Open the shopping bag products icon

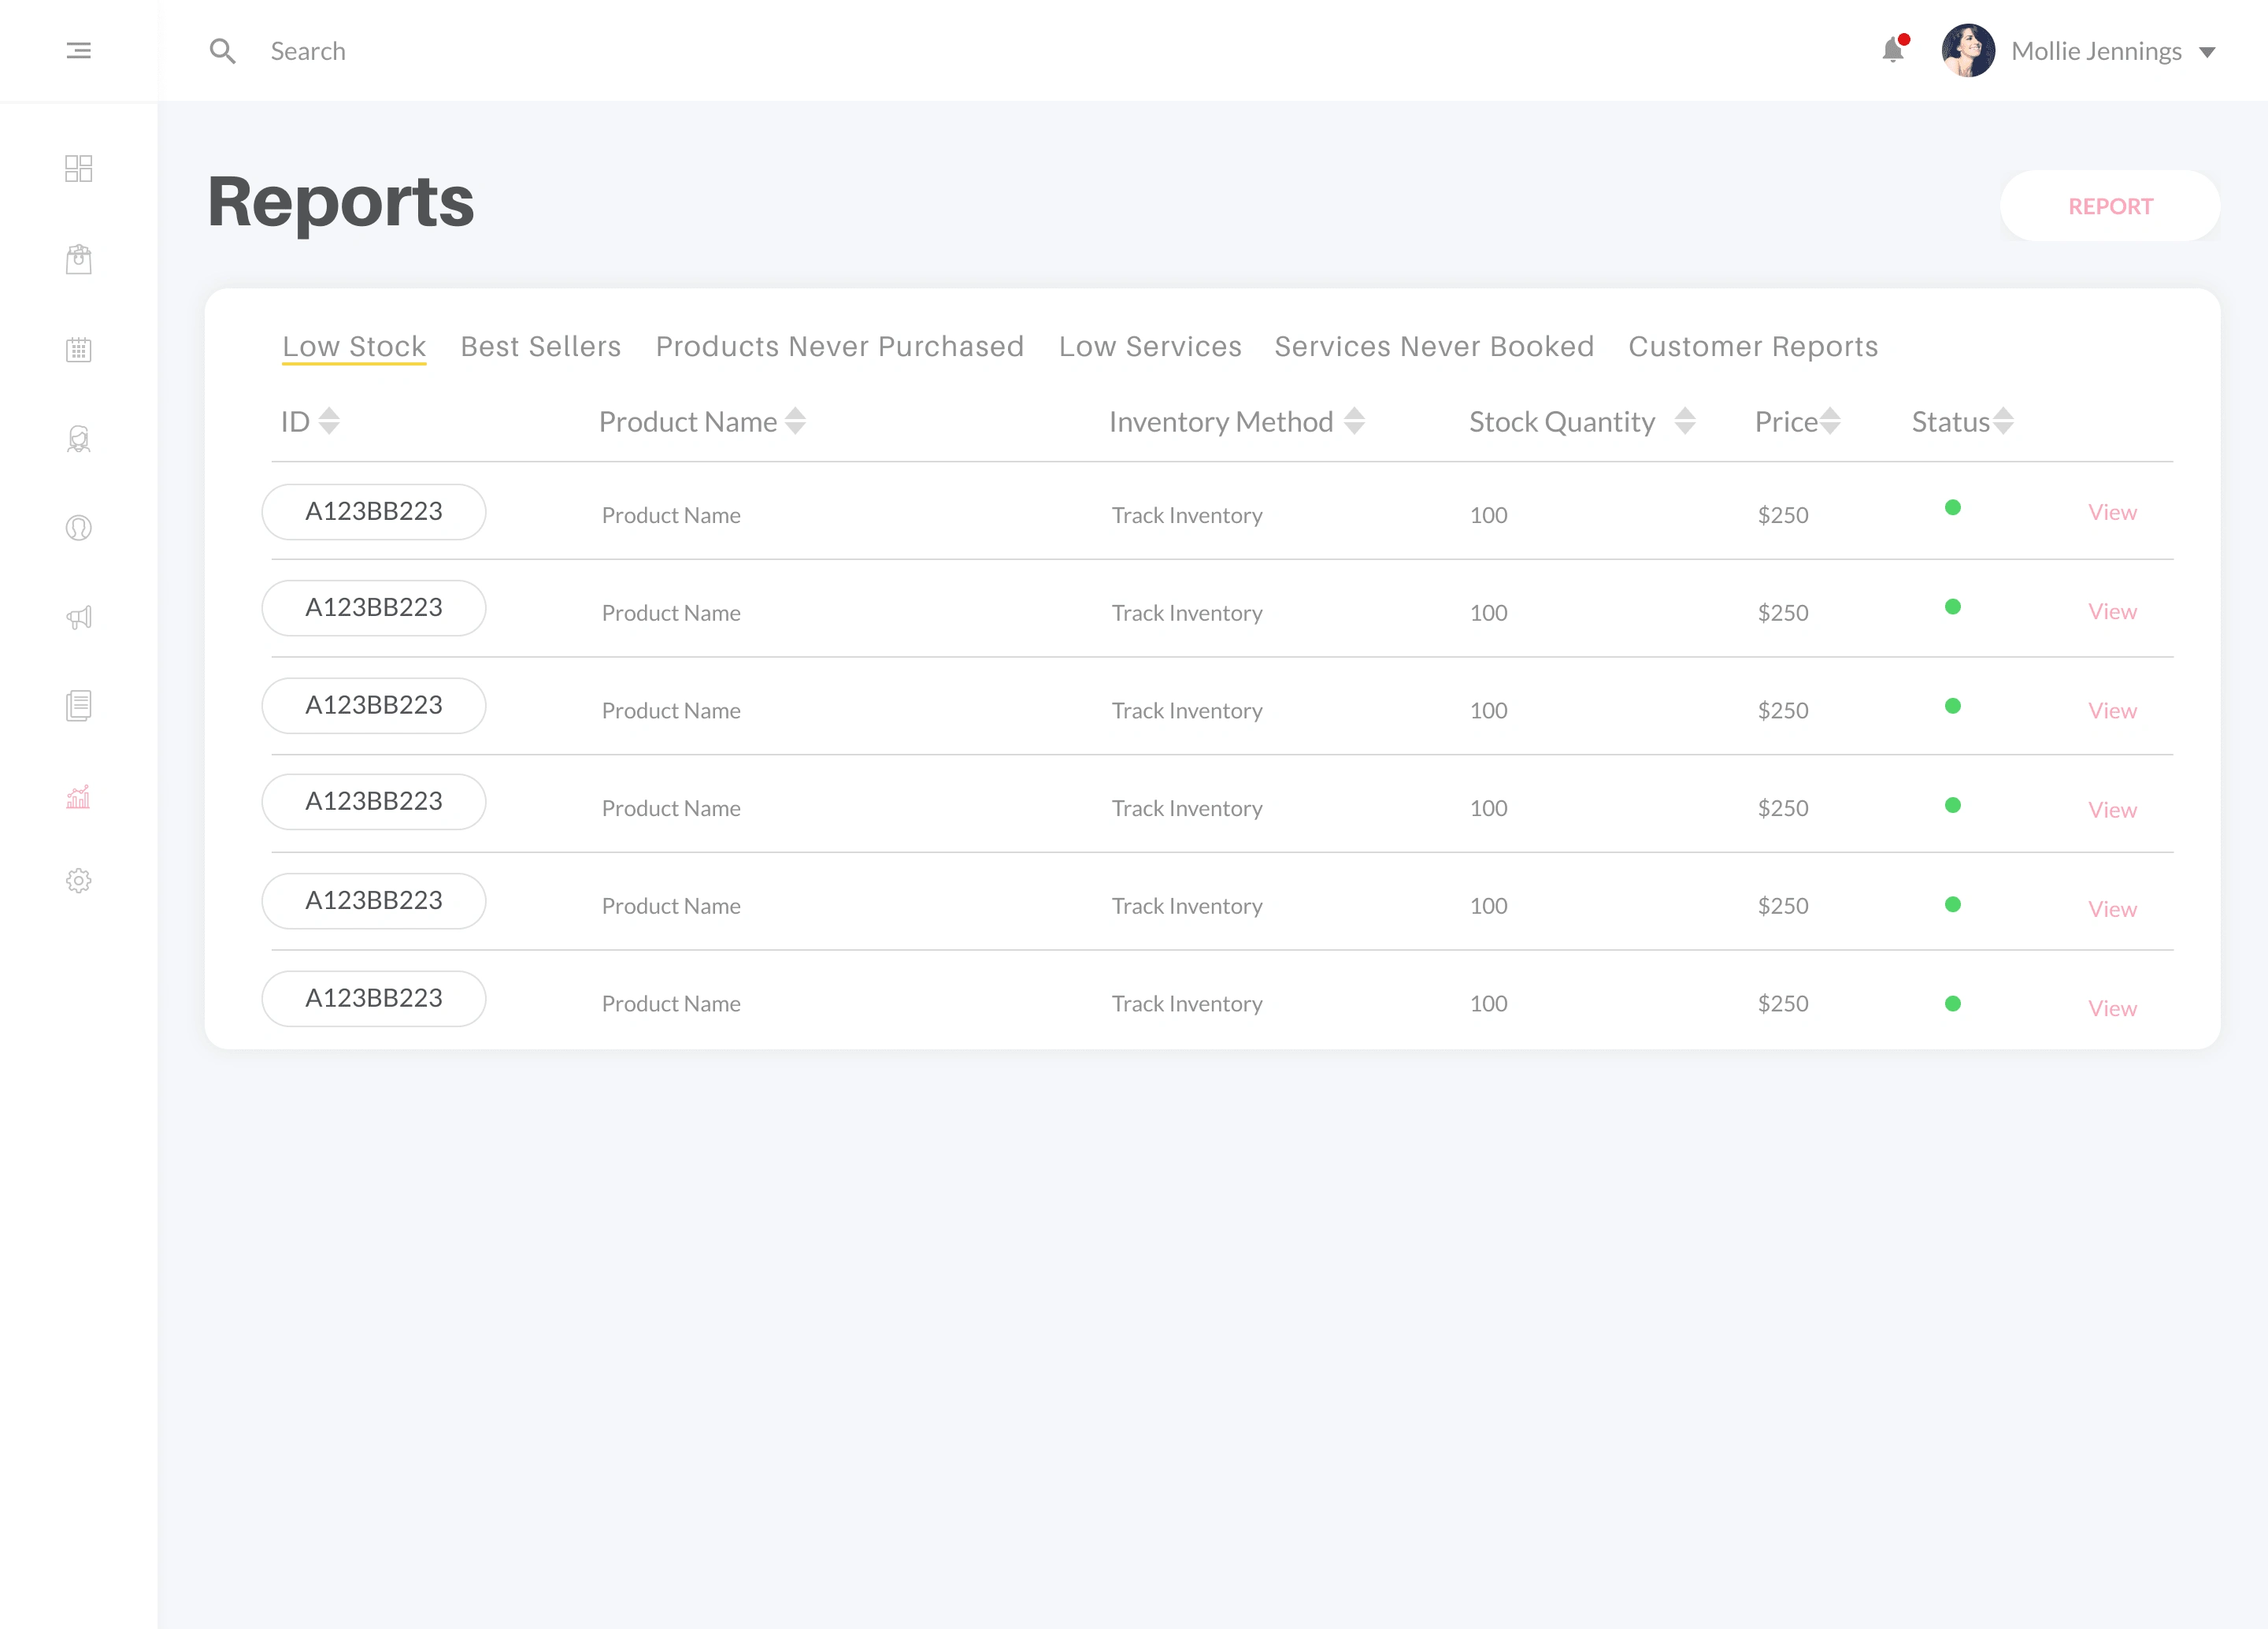pyautogui.click(x=79, y=260)
